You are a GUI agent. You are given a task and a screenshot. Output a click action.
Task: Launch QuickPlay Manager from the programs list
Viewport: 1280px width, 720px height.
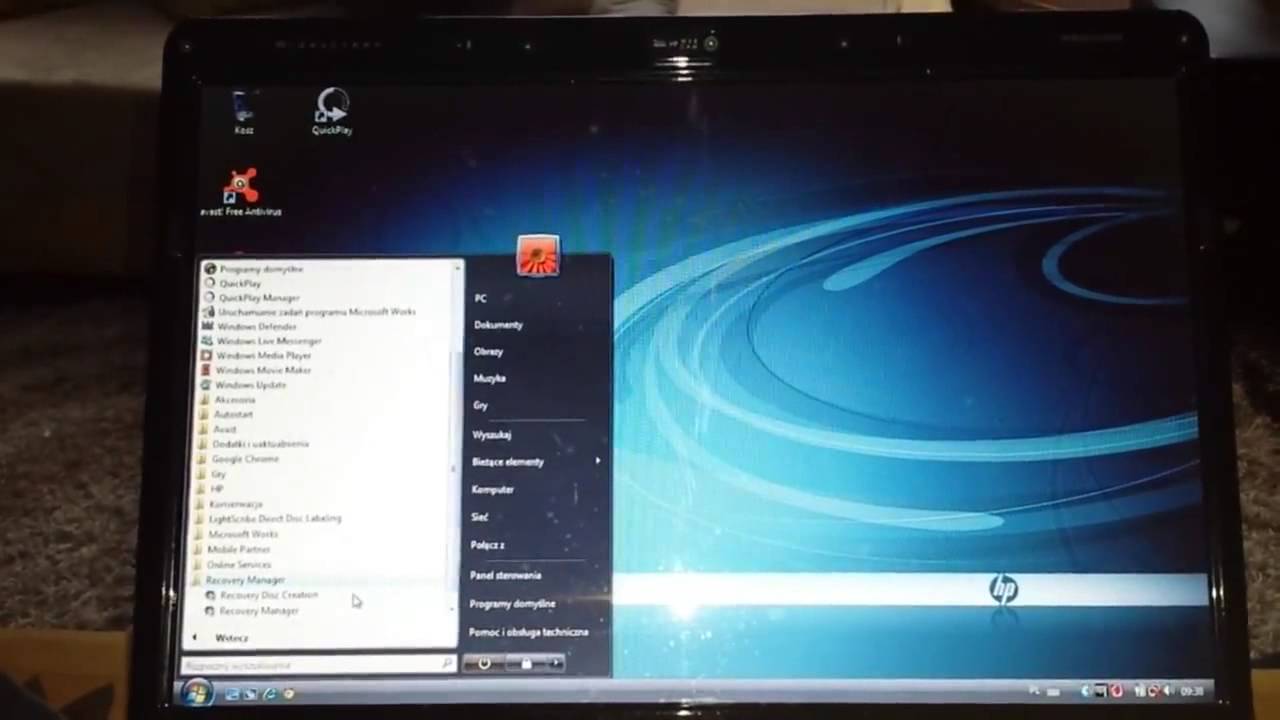pos(252,298)
